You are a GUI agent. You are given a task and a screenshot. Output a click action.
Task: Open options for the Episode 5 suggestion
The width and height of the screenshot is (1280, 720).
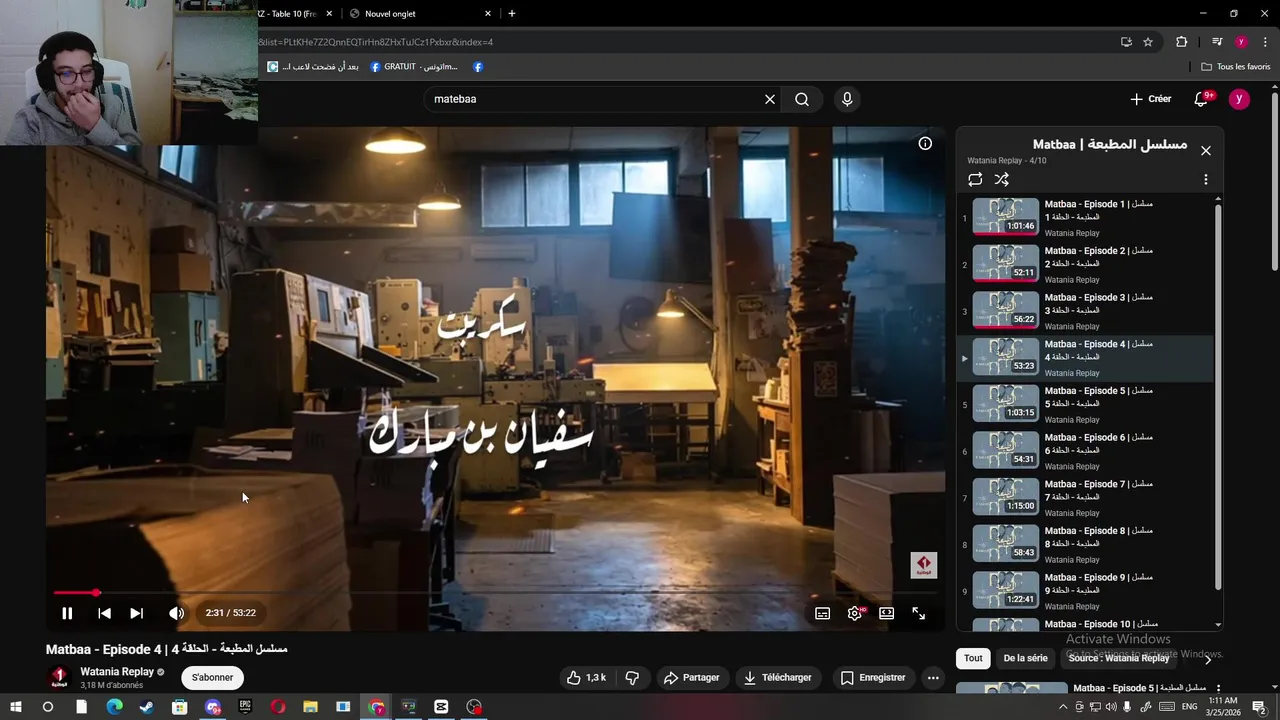tap(1217, 688)
